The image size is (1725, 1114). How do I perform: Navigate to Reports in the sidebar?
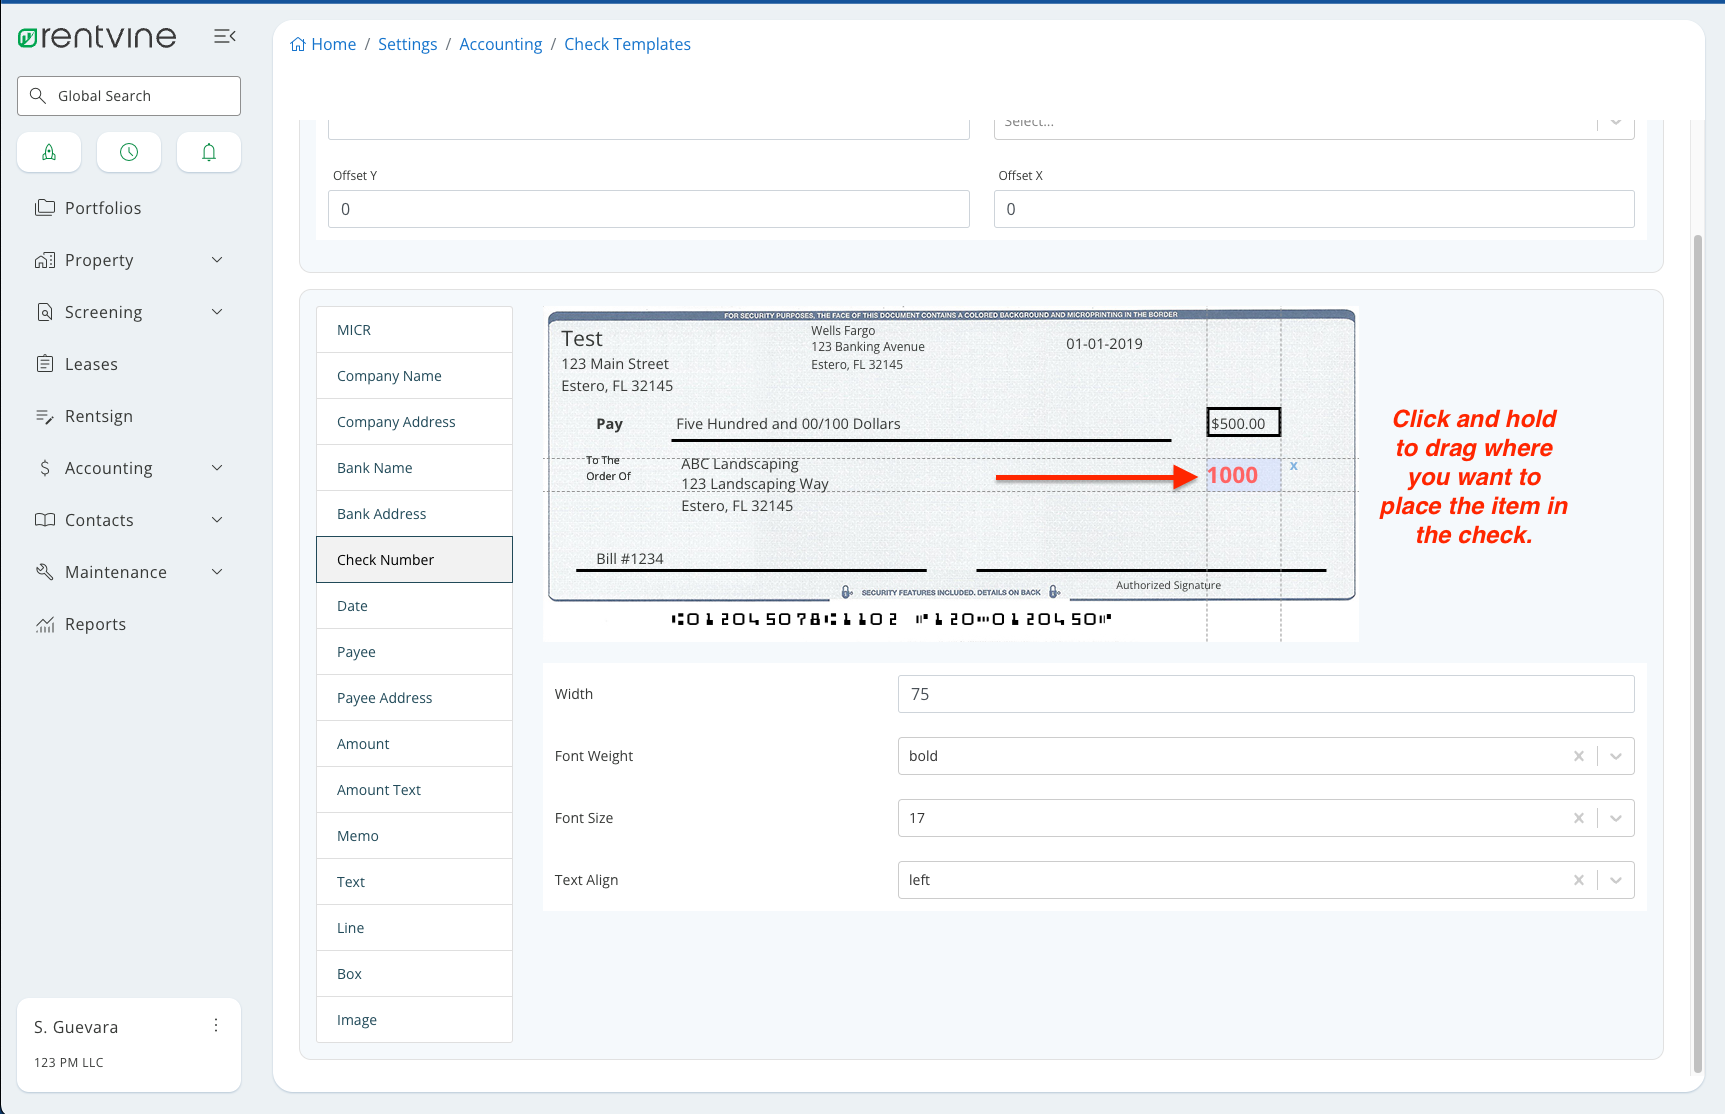coord(94,623)
